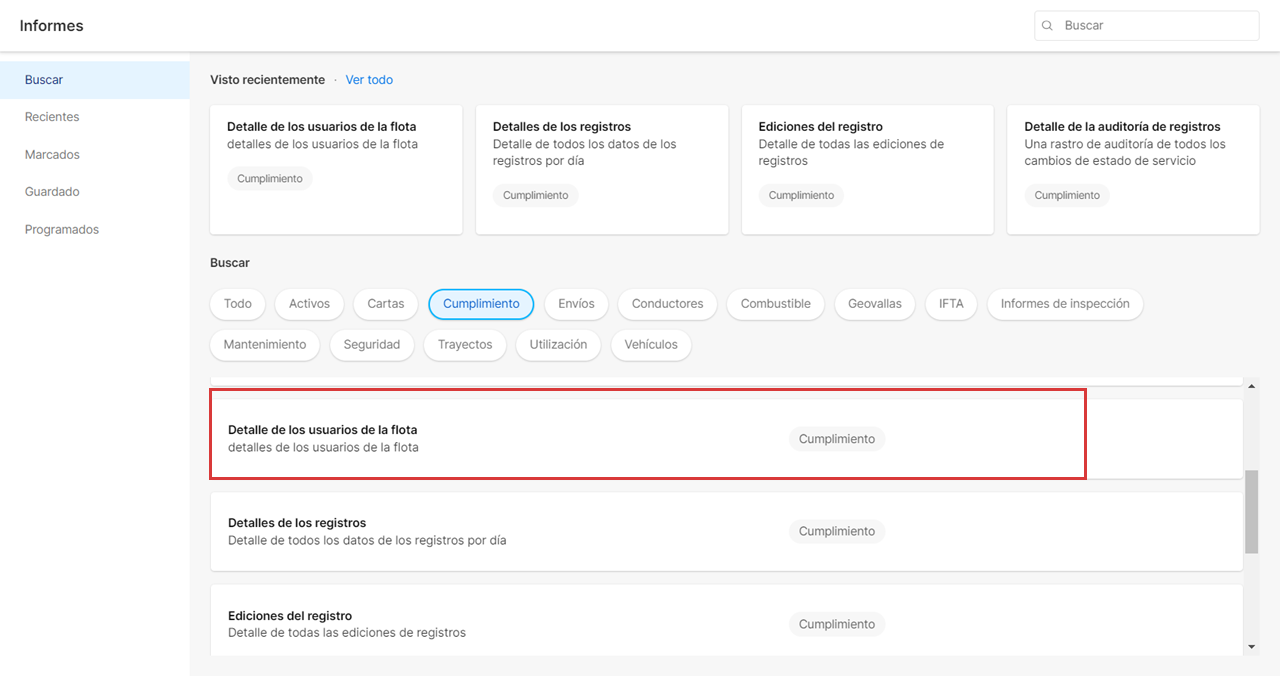Switch to the "Recientes" section

tap(52, 116)
